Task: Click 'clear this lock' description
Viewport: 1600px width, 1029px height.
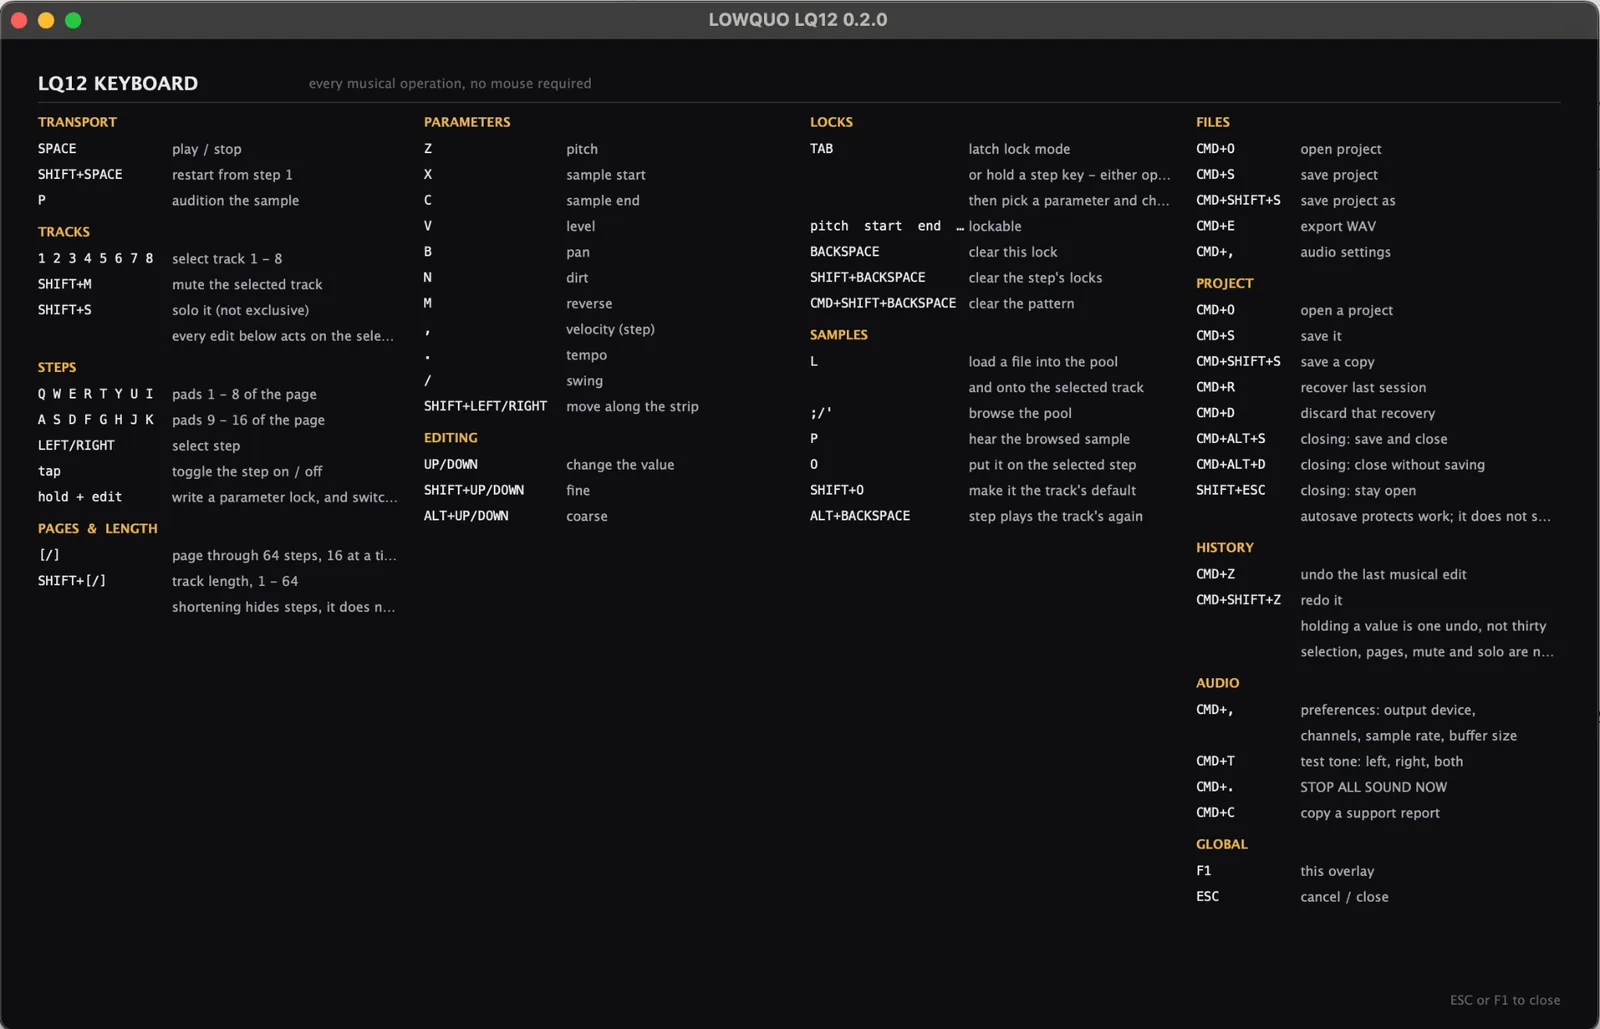Action: [1013, 252]
